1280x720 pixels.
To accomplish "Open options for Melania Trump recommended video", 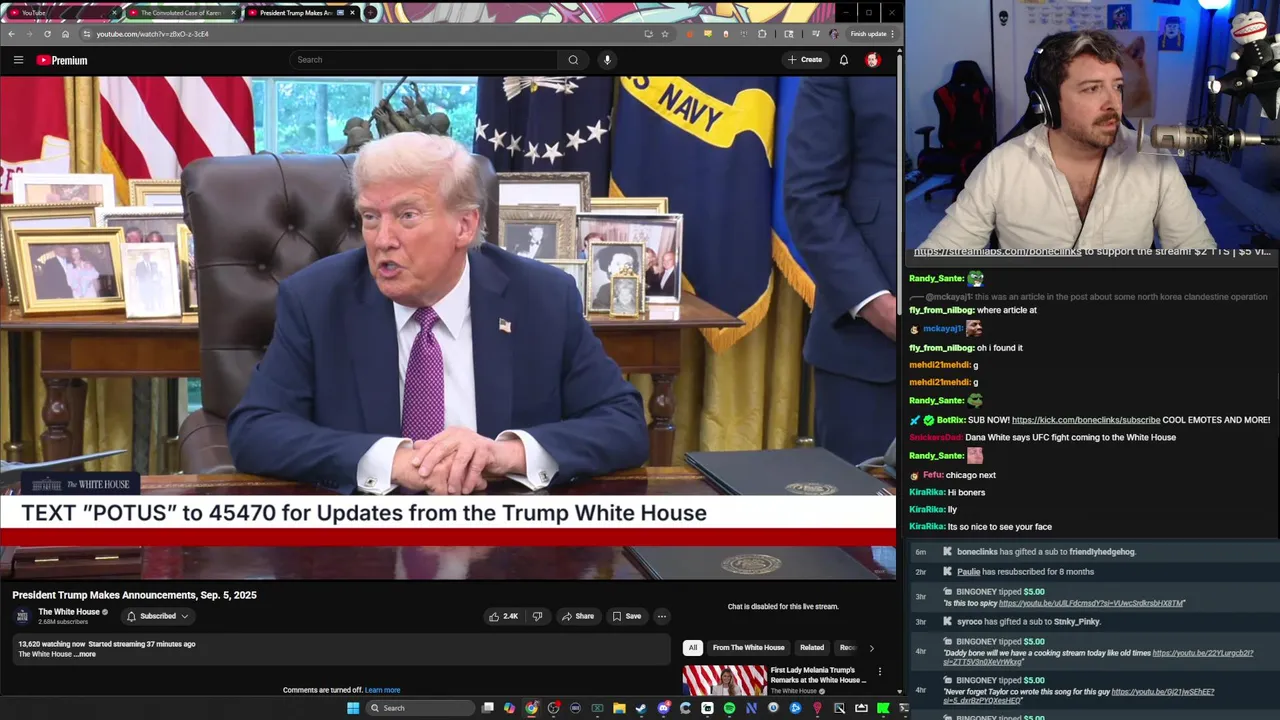I will [879, 672].
